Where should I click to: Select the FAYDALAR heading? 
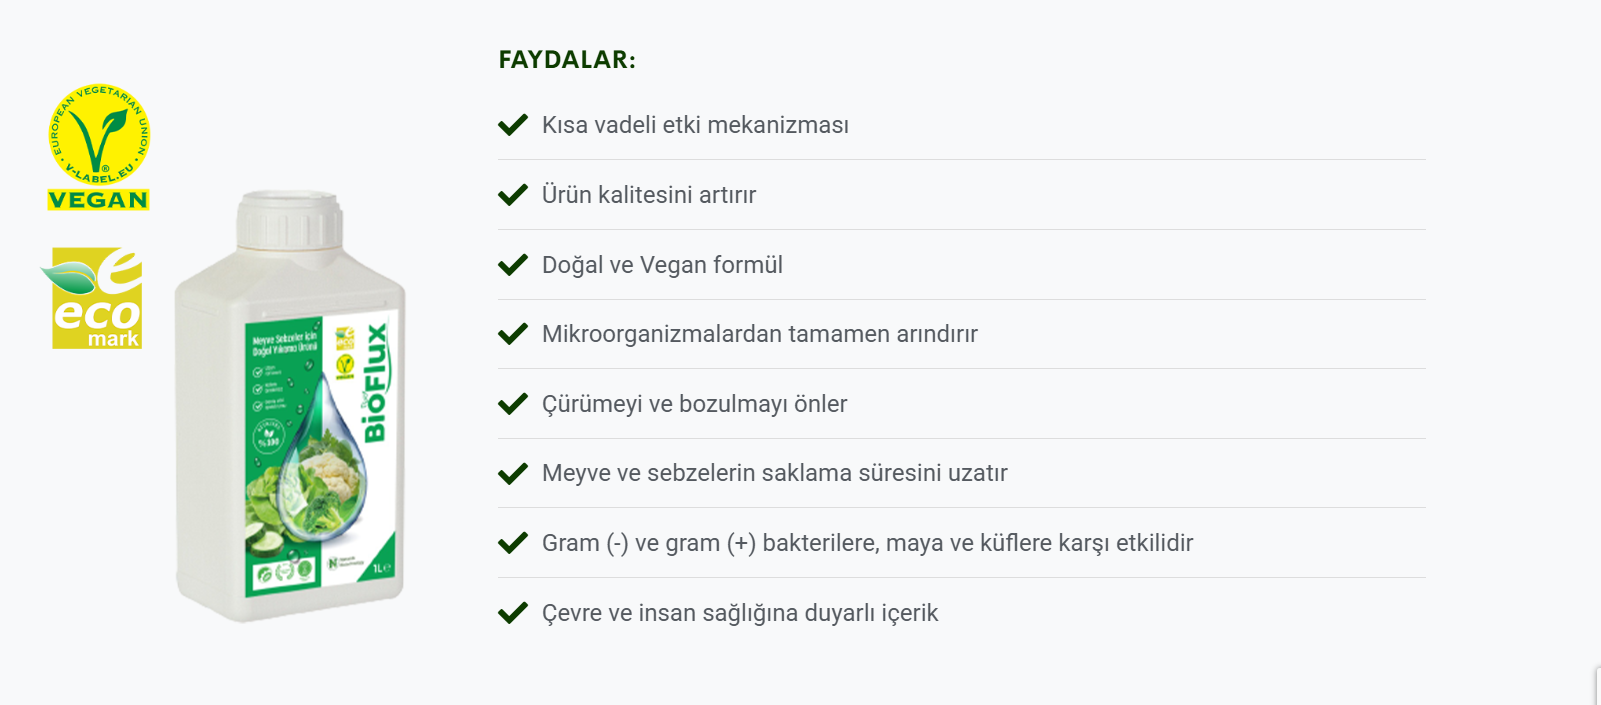point(567,60)
